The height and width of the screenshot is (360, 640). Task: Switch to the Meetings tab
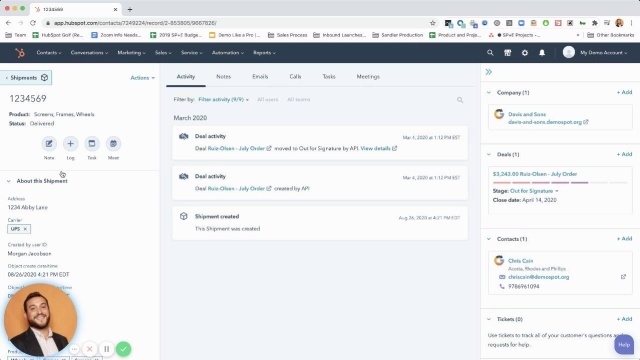pyautogui.click(x=368, y=77)
